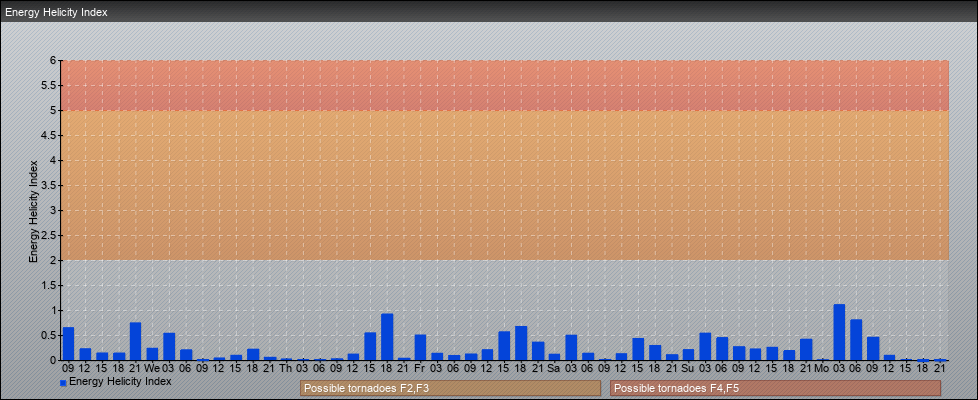
Task: Click the 'Mo' day label on the time axis
Action: click(822, 369)
